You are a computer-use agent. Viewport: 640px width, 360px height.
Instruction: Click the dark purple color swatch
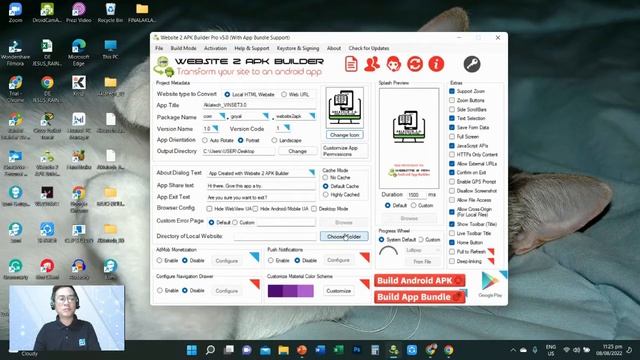click(x=275, y=291)
